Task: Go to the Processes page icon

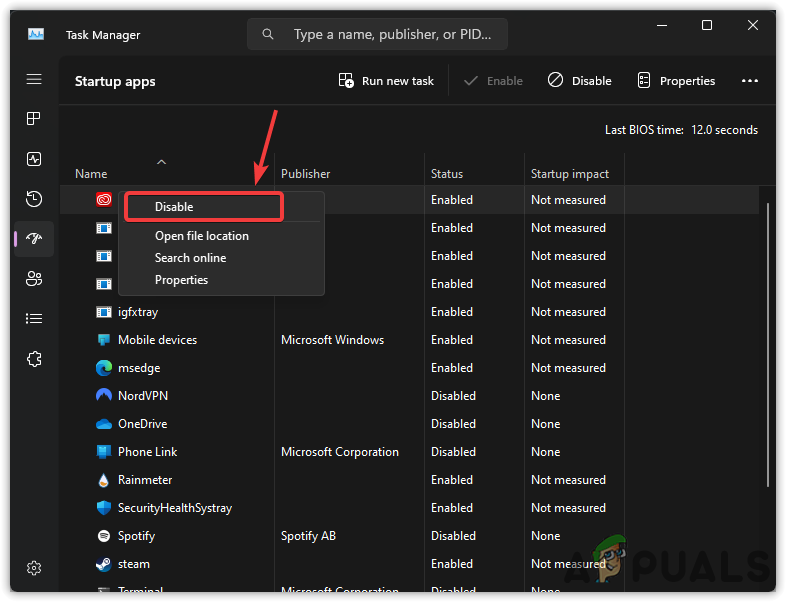Action: click(34, 119)
